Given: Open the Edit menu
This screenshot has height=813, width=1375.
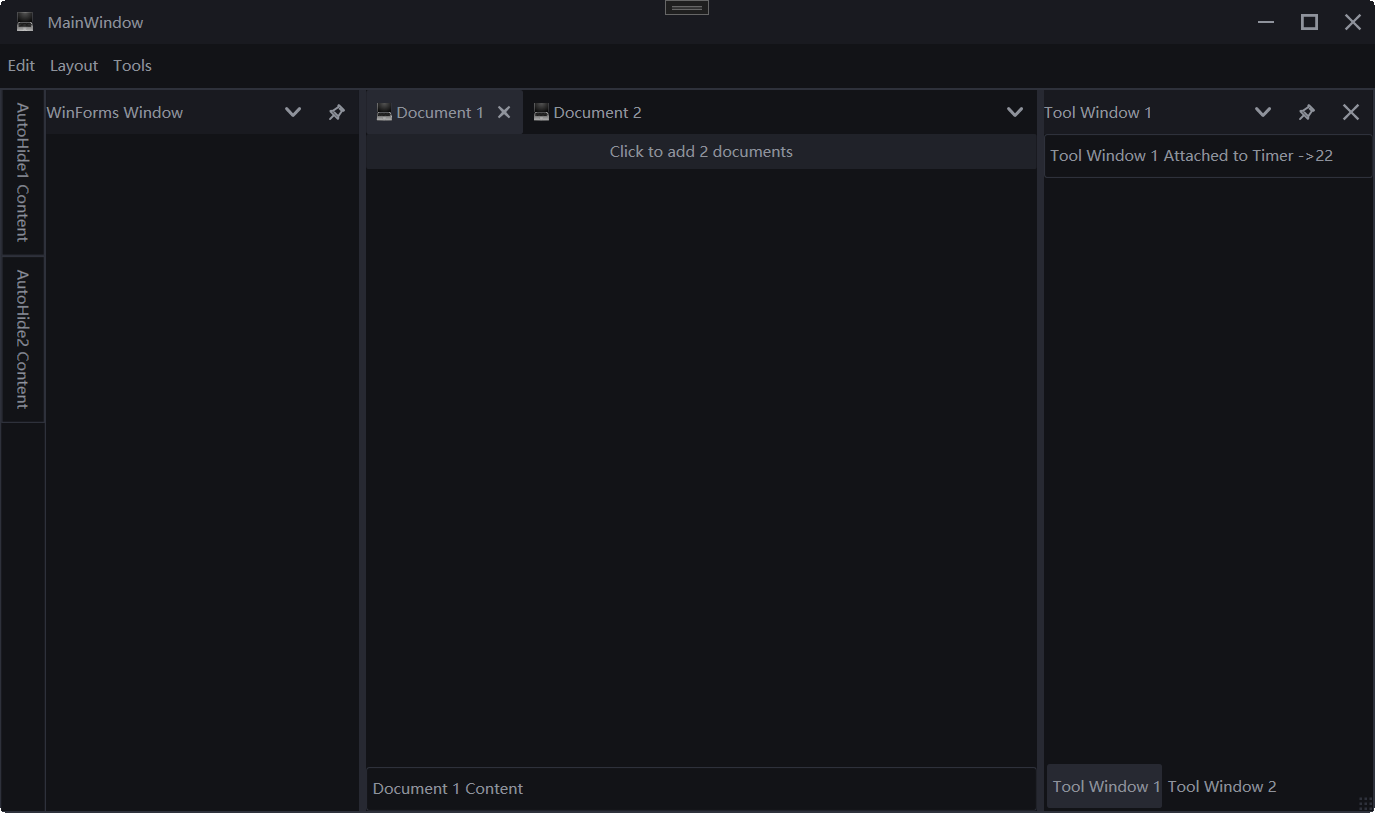Looking at the screenshot, I should [21, 66].
